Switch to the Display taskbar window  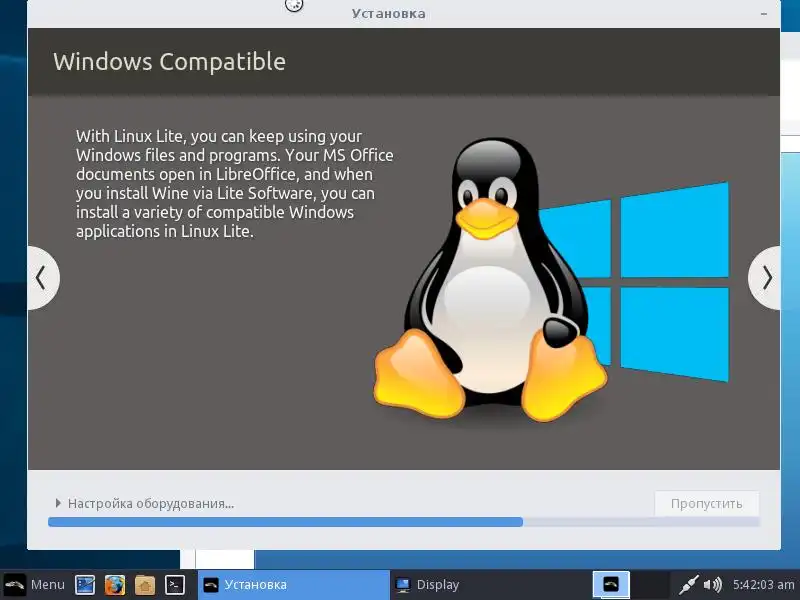(x=485, y=585)
